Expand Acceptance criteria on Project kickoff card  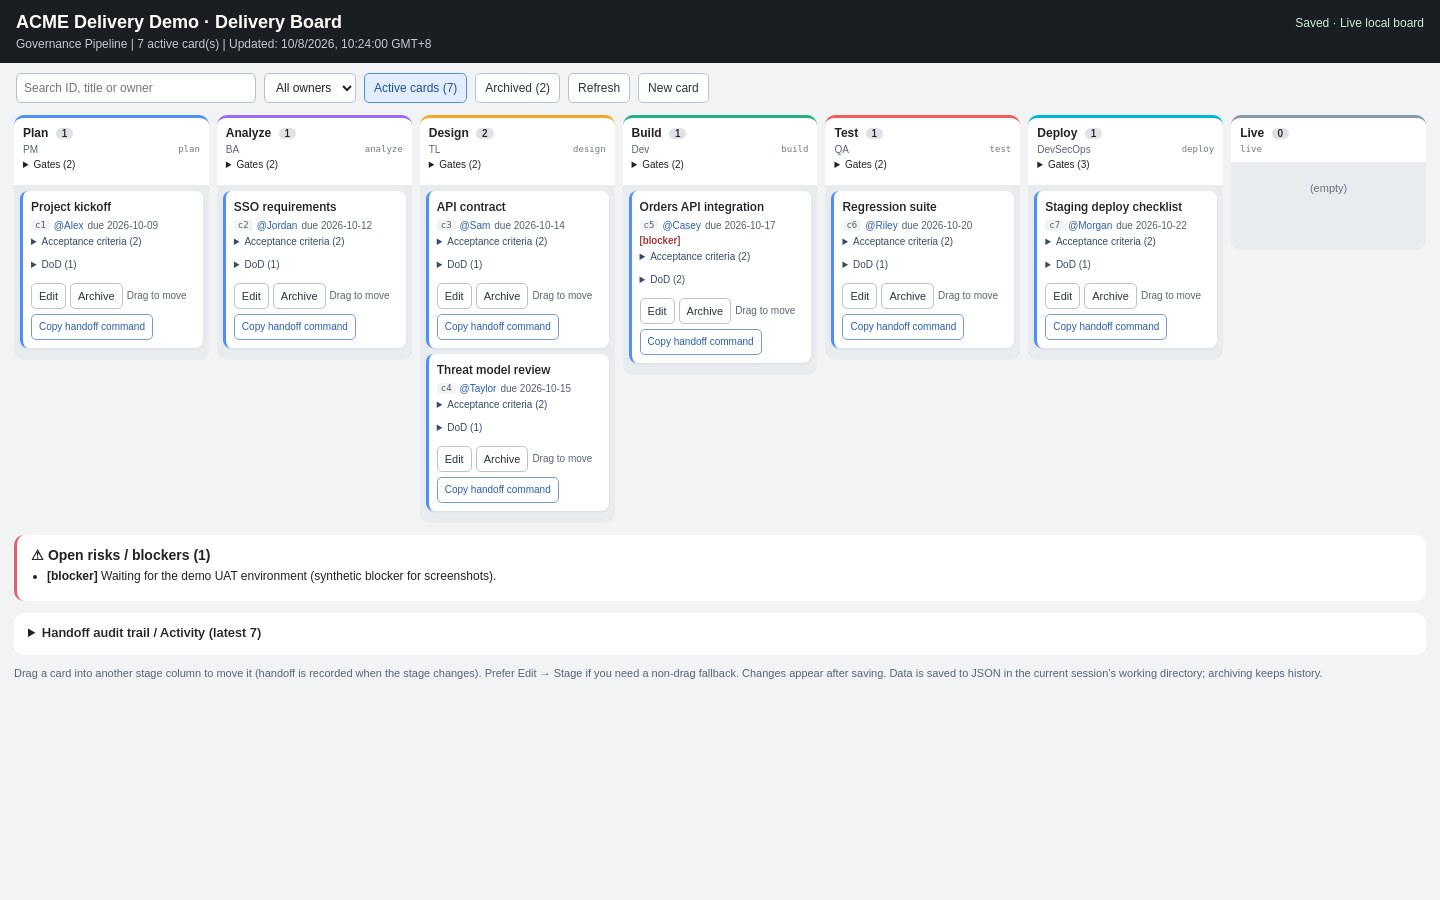(x=86, y=242)
